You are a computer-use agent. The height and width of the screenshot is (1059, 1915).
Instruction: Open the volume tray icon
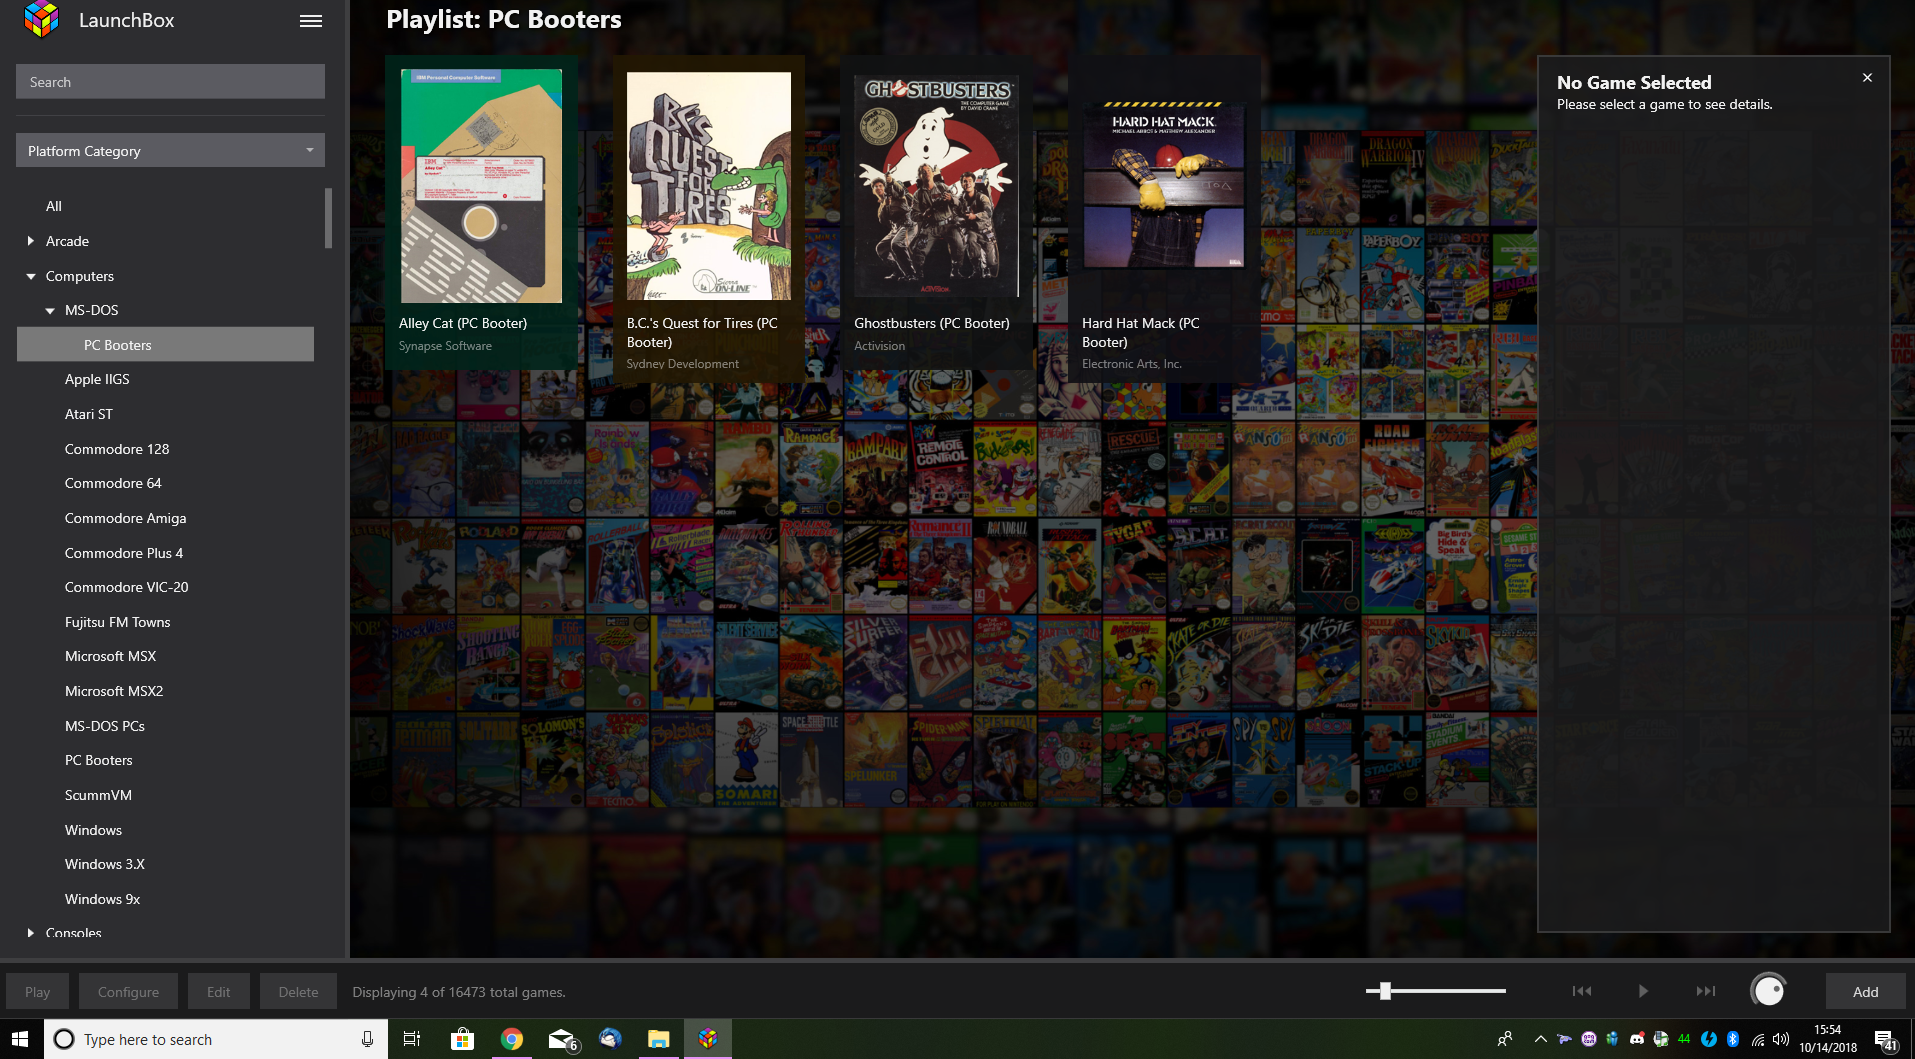click(1781, 1039)
